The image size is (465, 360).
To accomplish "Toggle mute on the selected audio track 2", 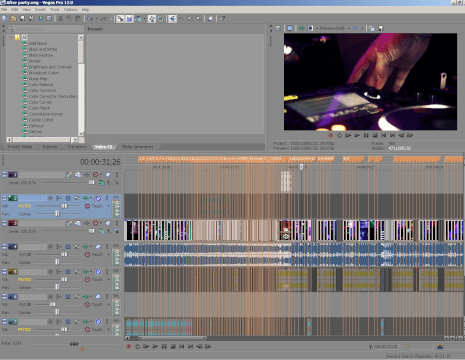I will pos(98,198).
